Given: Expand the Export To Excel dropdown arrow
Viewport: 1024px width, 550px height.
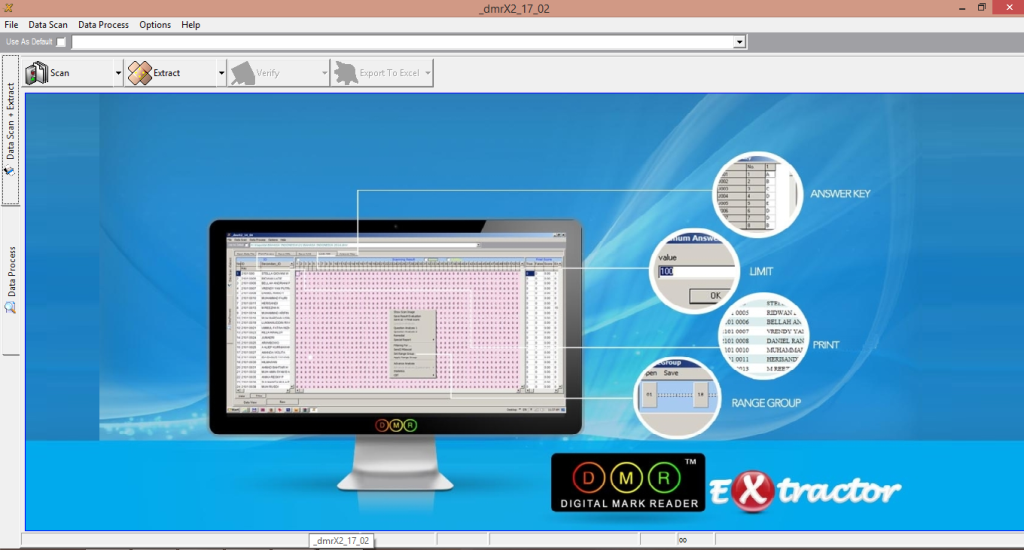Looking at the screenshot, I should tap(428, 73).
